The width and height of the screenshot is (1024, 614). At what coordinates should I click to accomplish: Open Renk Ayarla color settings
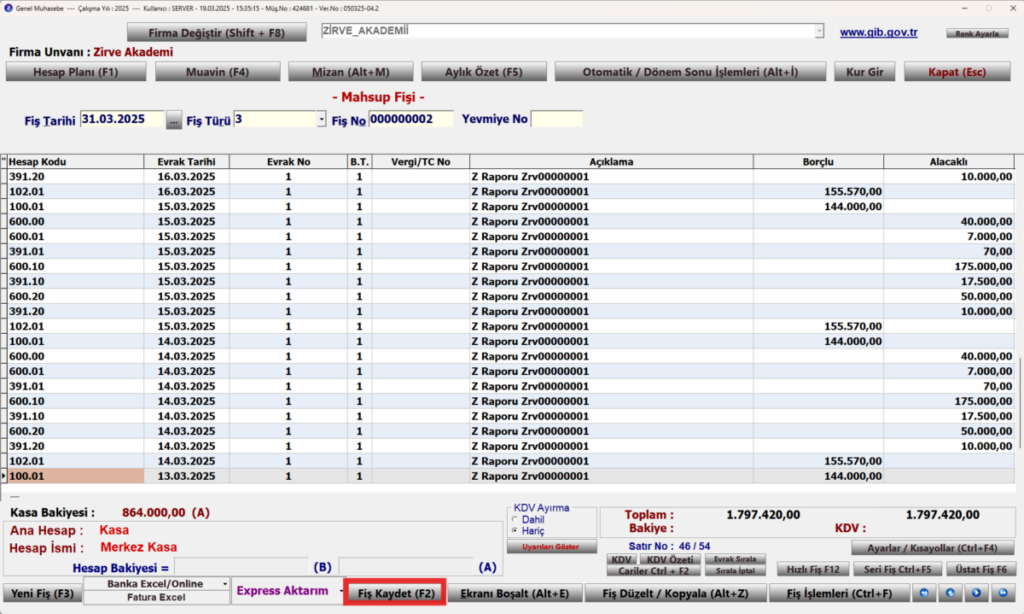coord(977,33)
